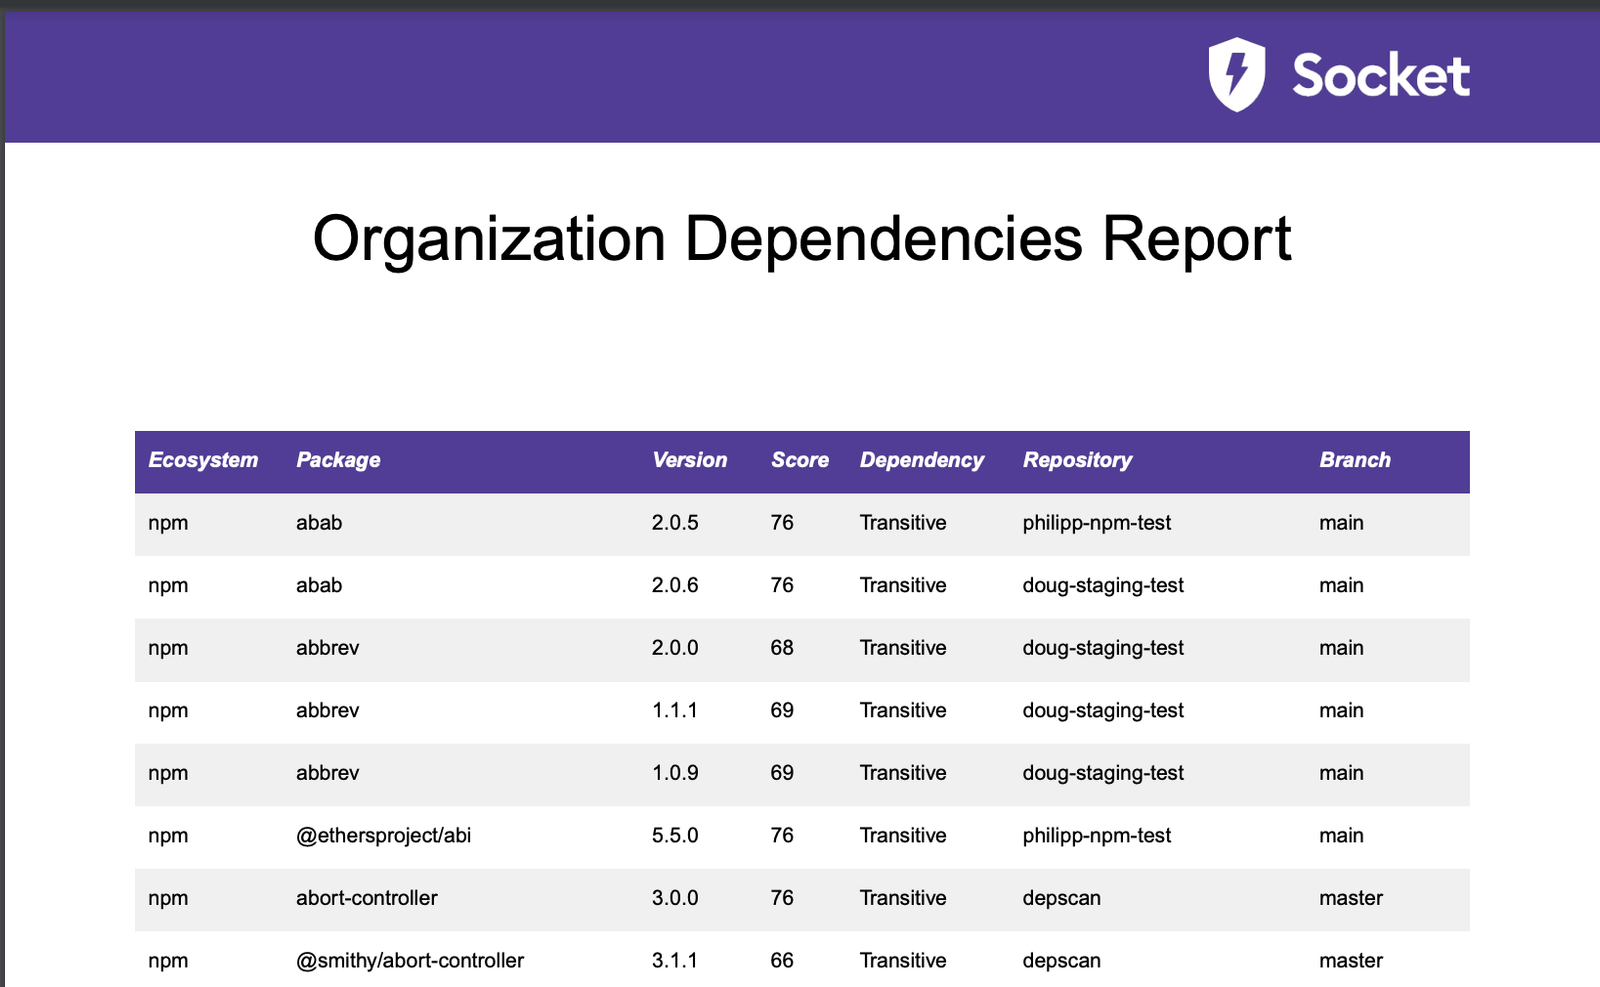Image resolution: width=1600 pixels, height=987 pixels.
Task: Click the Version column header
Action: coord(690,460)
